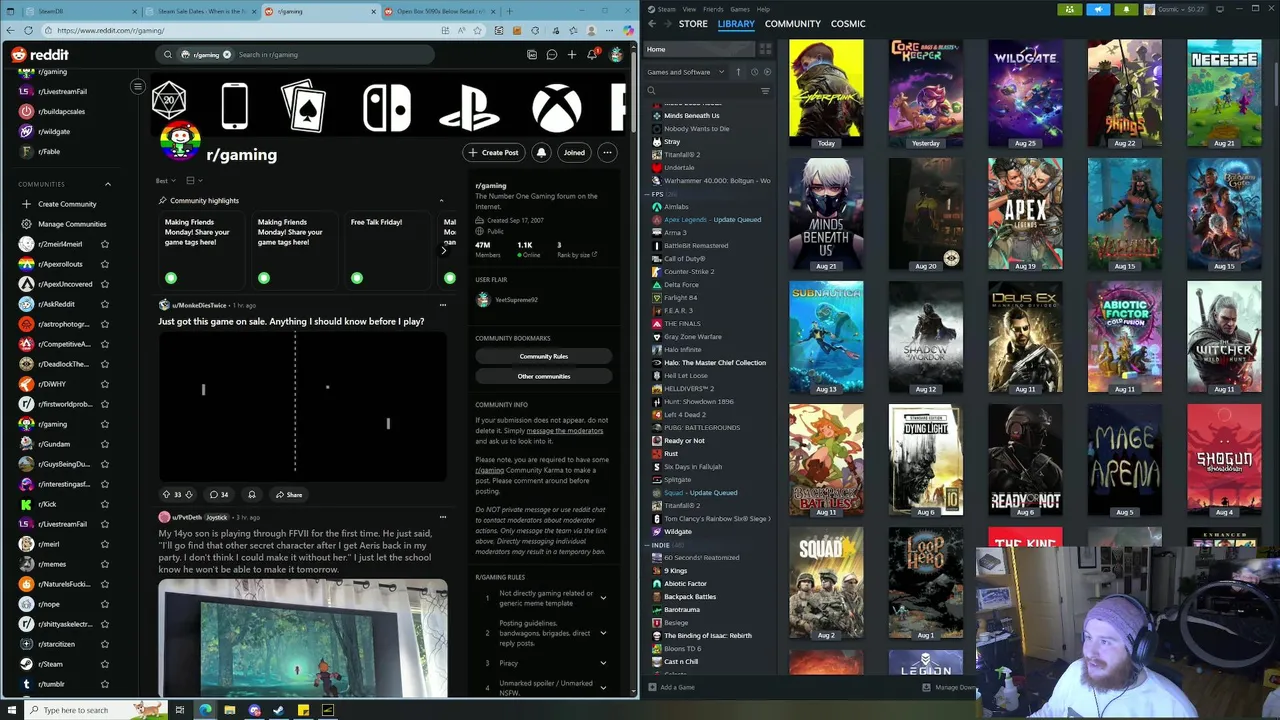Favorite r/Kick community star
Viewport: 1280px width, 720px height.
[104, 504]
